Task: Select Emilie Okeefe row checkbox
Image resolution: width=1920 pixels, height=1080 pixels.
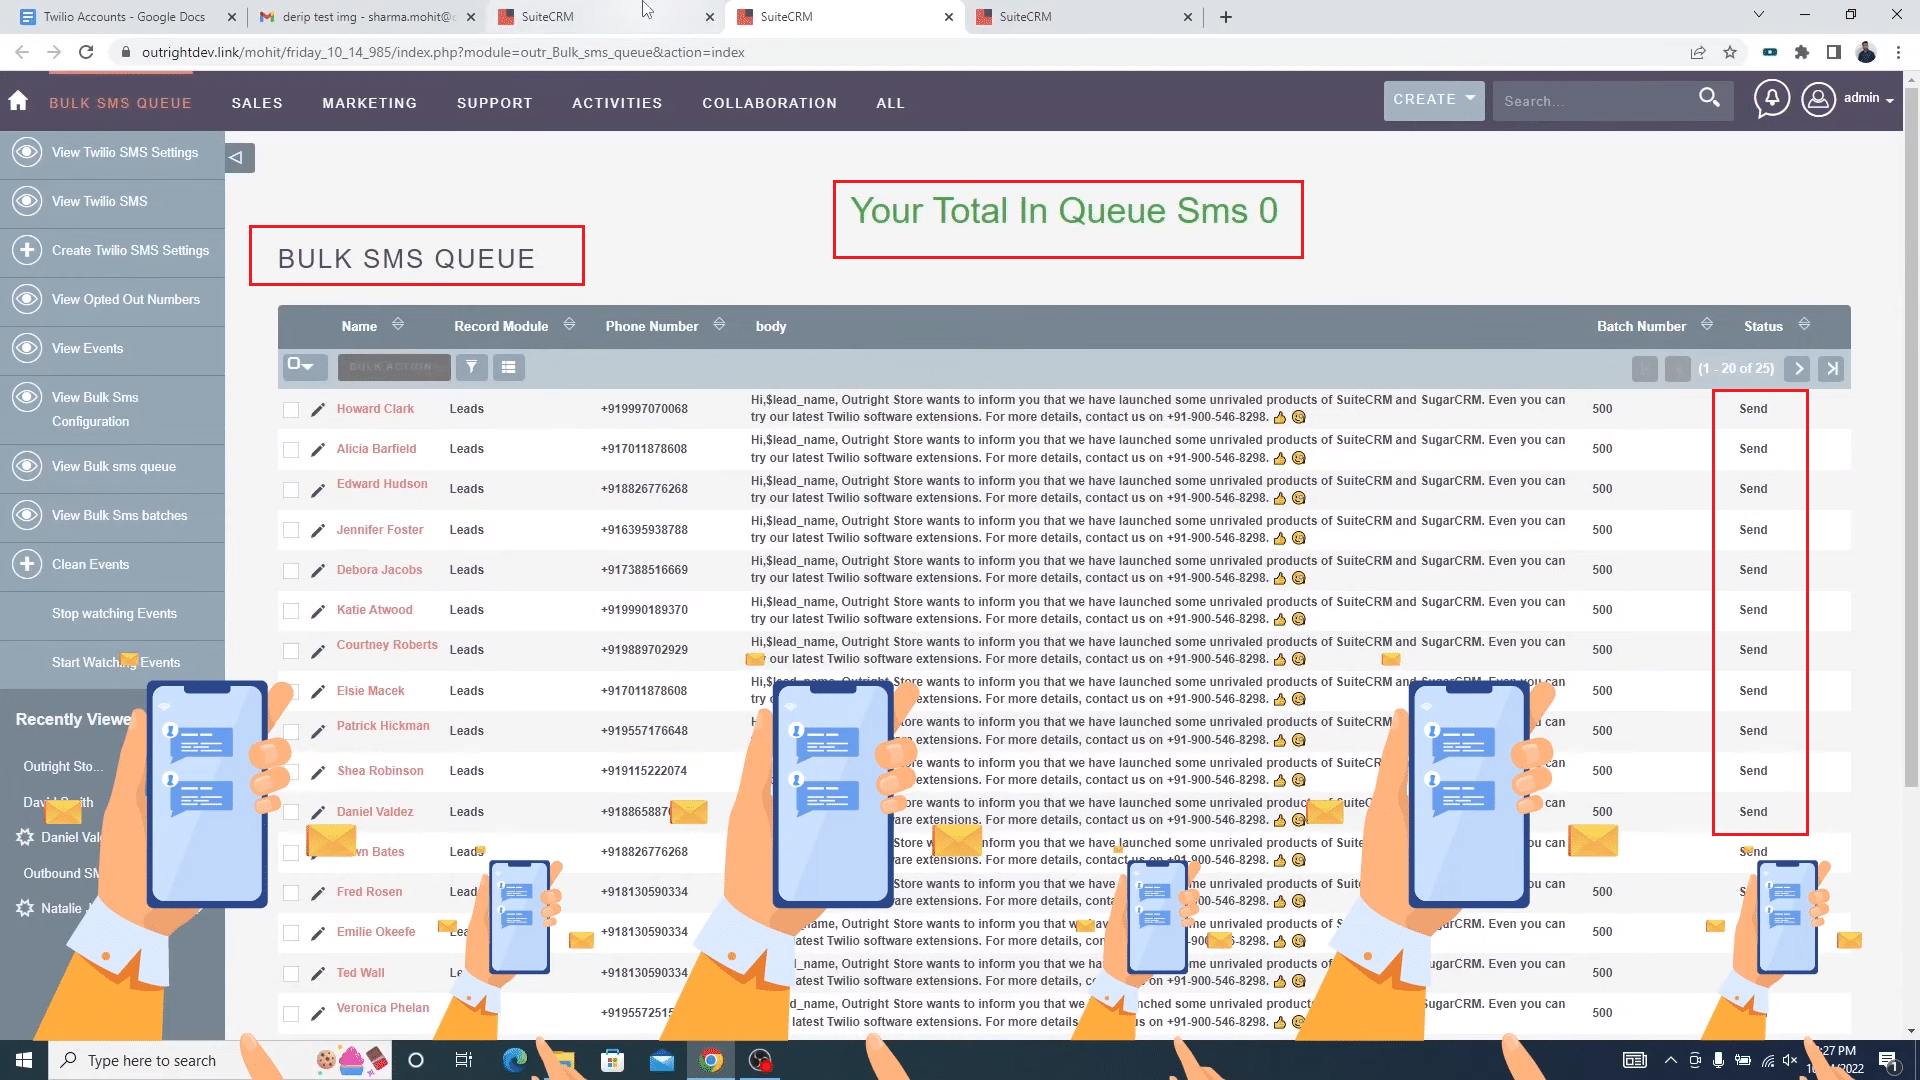Action: pyautogui.click(x=291, y=933)
